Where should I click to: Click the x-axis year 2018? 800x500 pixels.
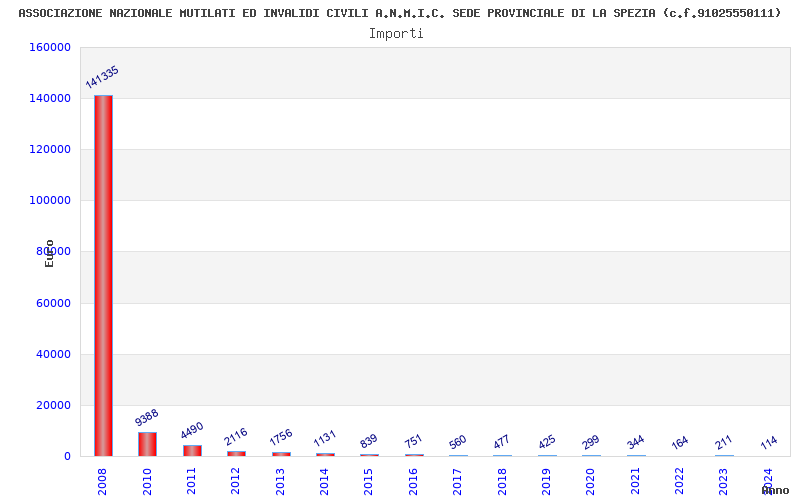coord(502,482)
